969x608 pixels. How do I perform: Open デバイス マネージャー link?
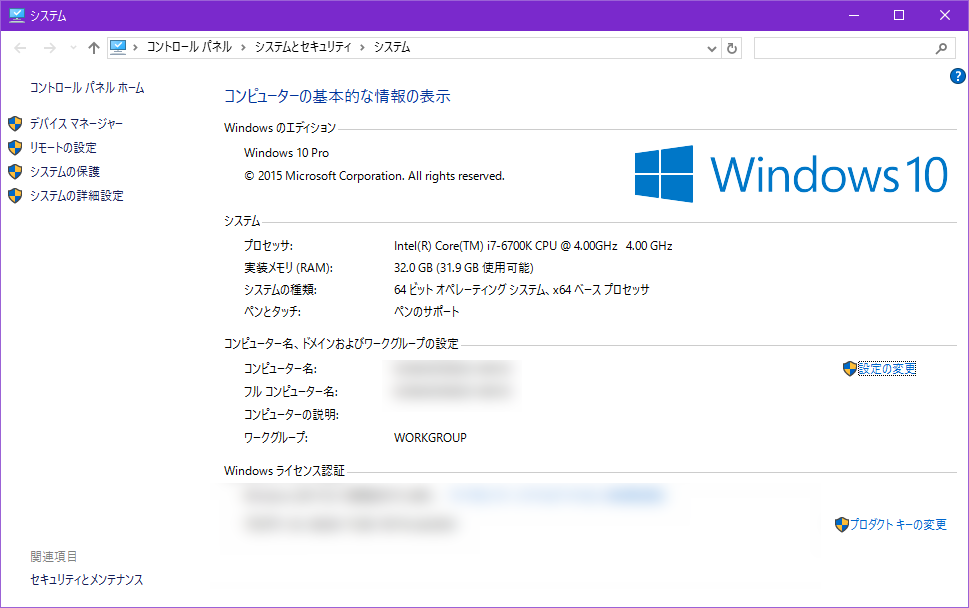[77, 124]
